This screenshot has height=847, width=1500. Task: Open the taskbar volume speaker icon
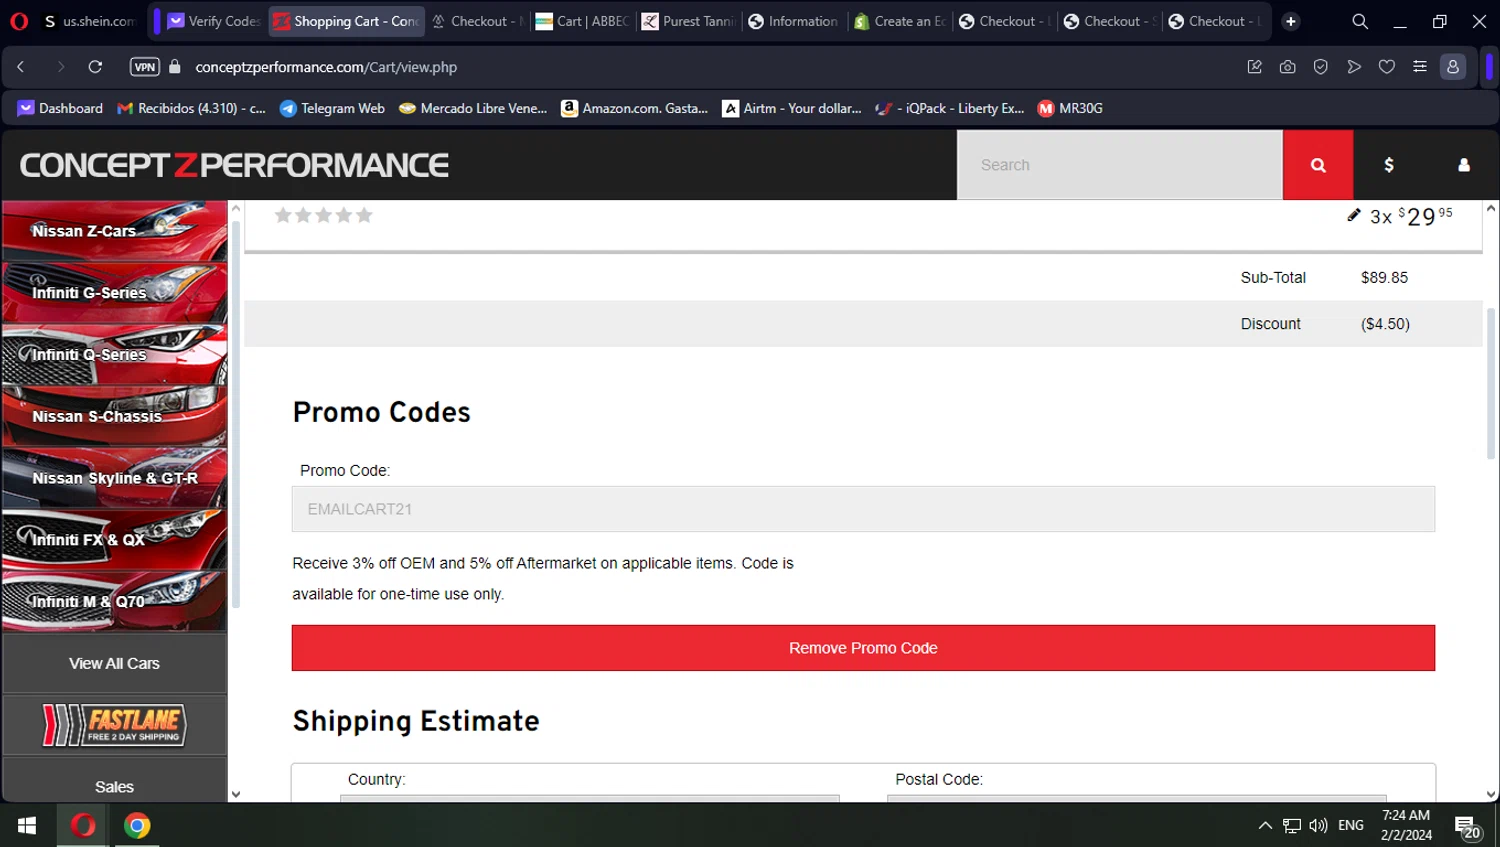coord(1318,825)
